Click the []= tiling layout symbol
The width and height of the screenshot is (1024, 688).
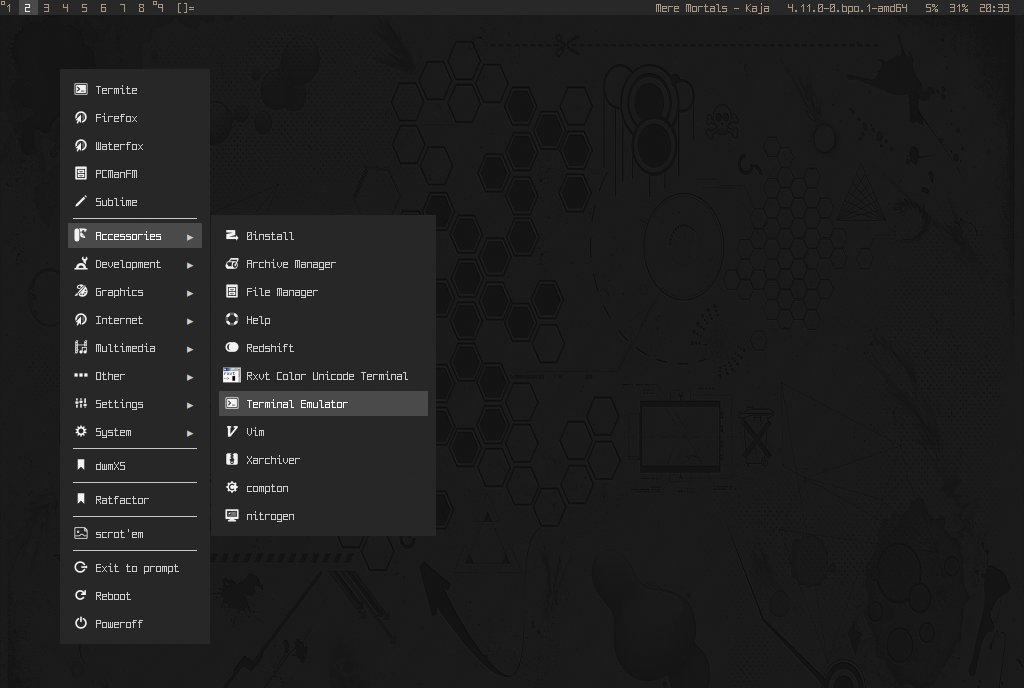click(185, 8)
